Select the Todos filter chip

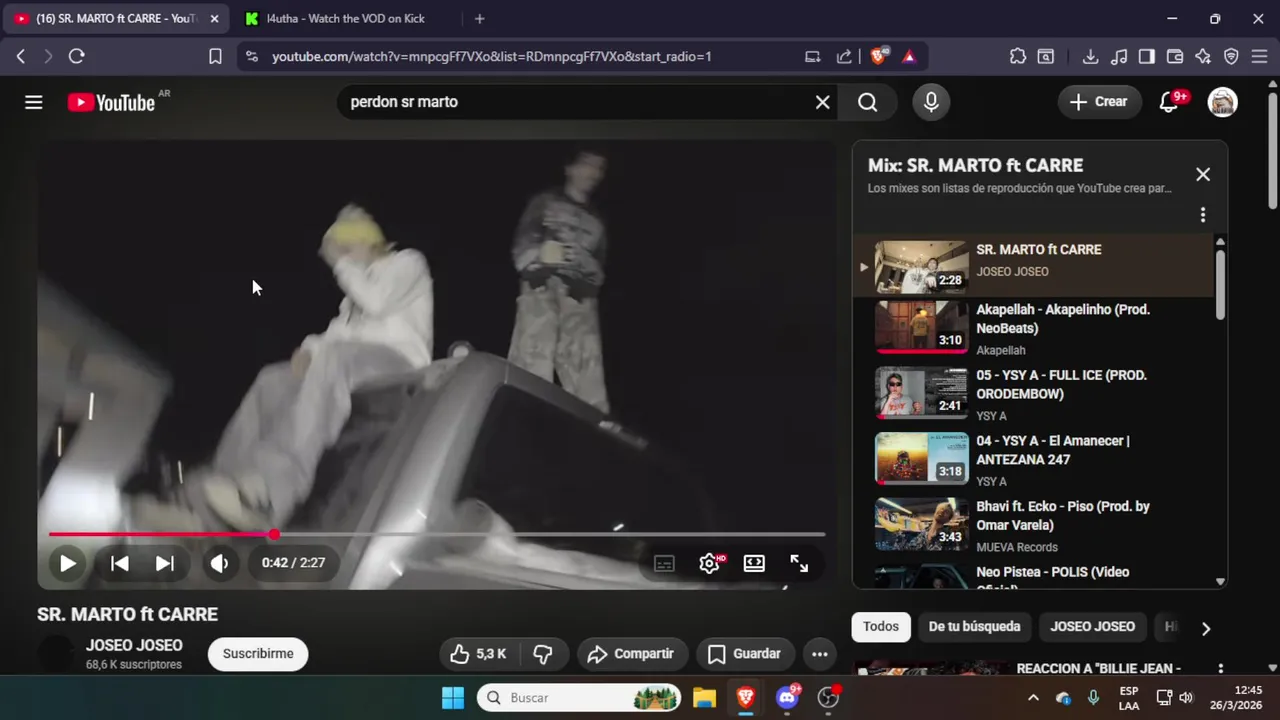click(x=881, y=627)
